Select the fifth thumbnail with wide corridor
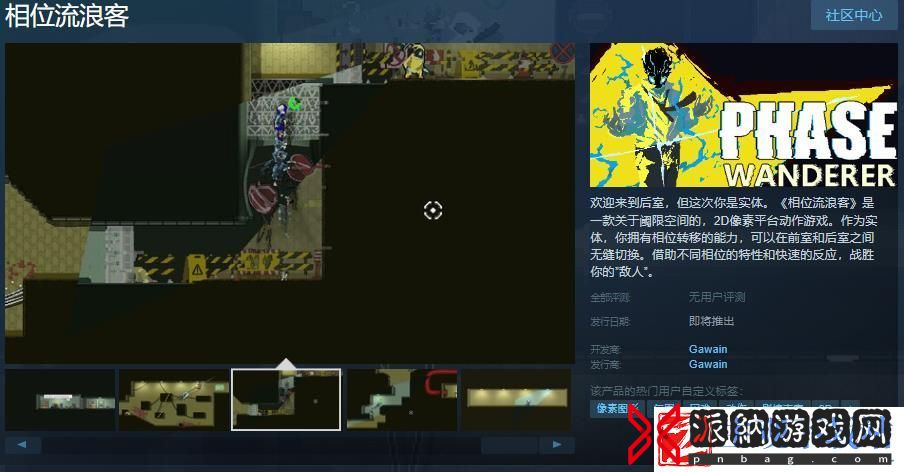Viewport: 904px width, 472px height. tap(516, 400)
